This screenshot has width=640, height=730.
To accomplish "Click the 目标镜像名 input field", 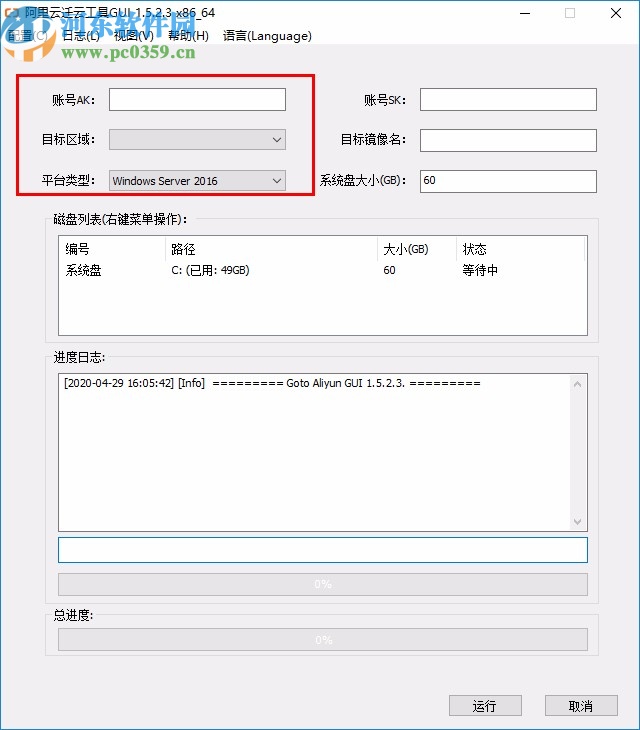I will click(508, 140).
